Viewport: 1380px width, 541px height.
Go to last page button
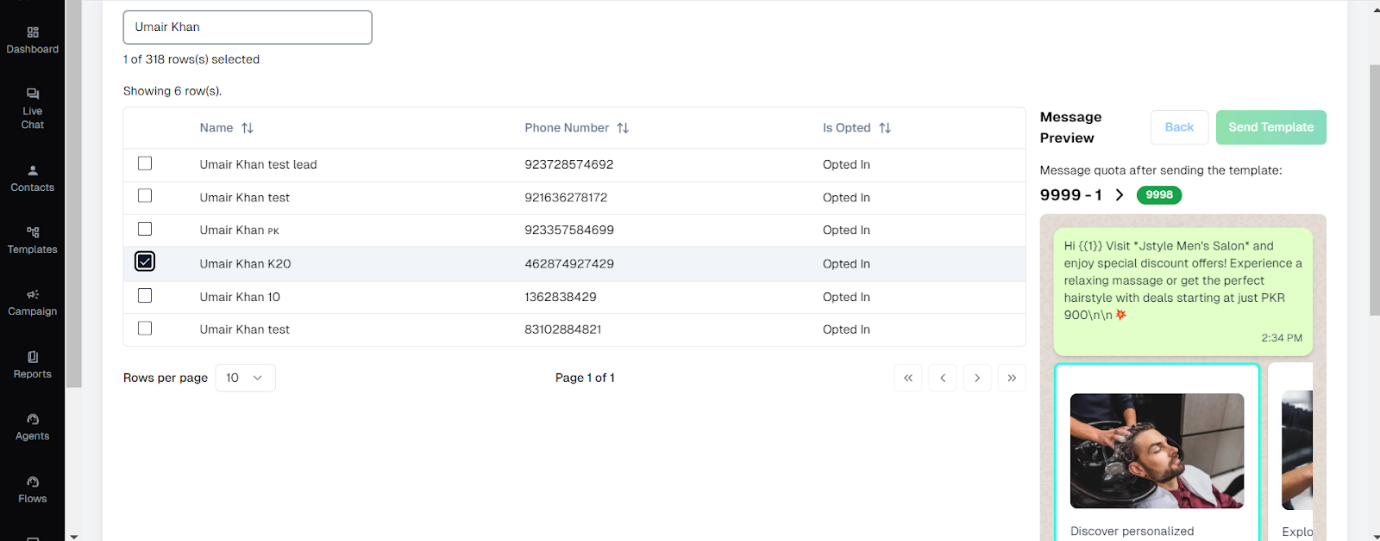1012,378
